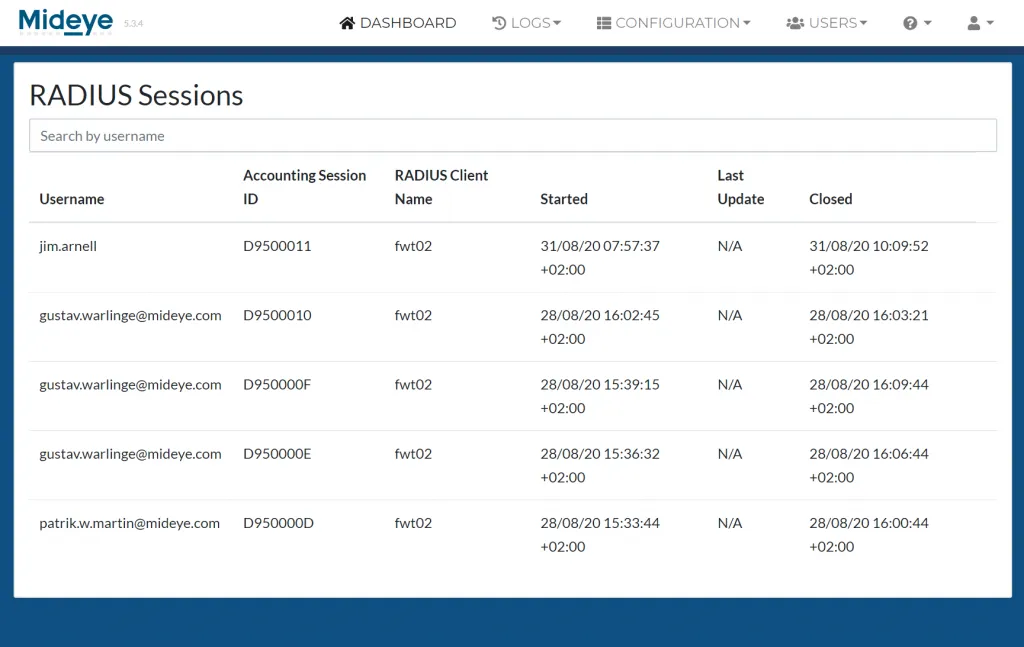Click the Started column header
The height and width of the screenshot is (647, 1024).
[x=563, y=198]
